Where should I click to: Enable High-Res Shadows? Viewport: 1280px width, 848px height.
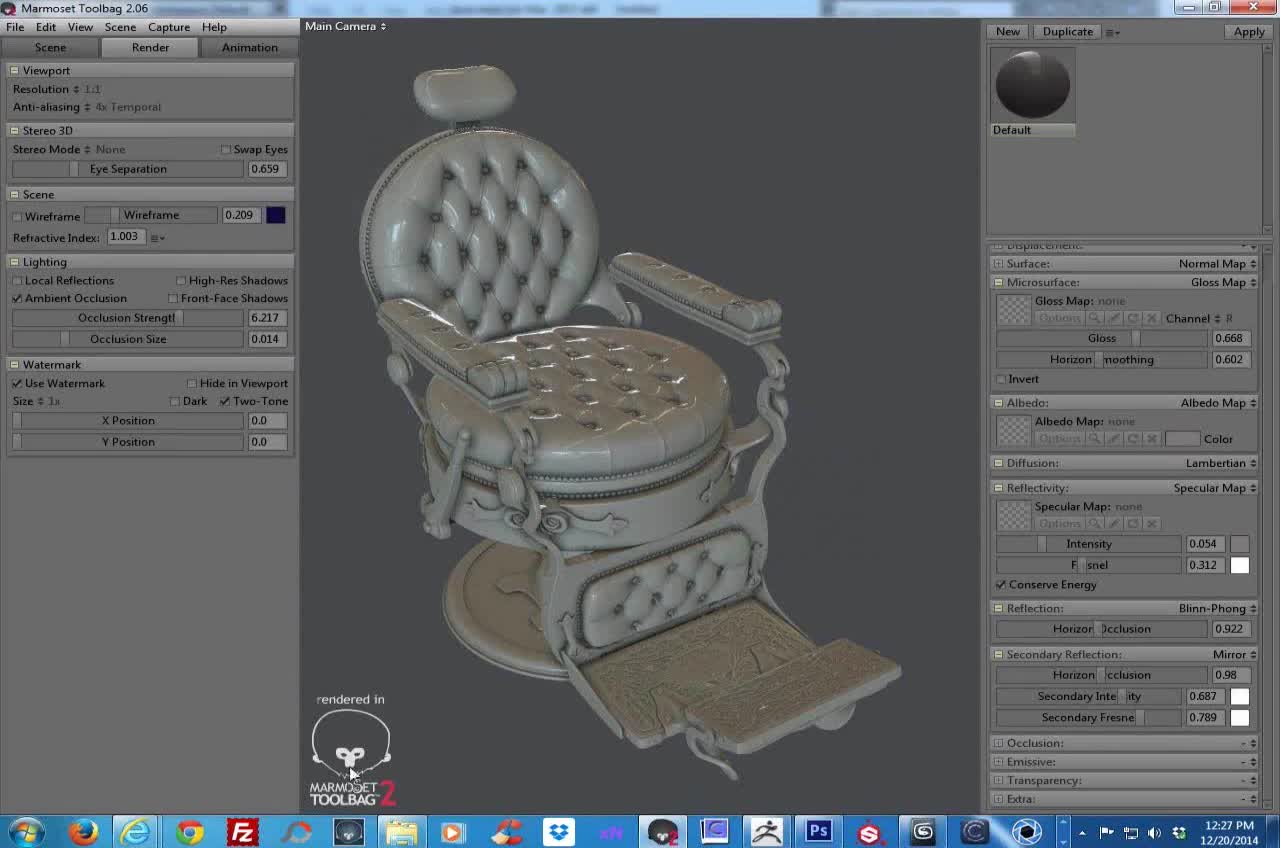point(181,281)
